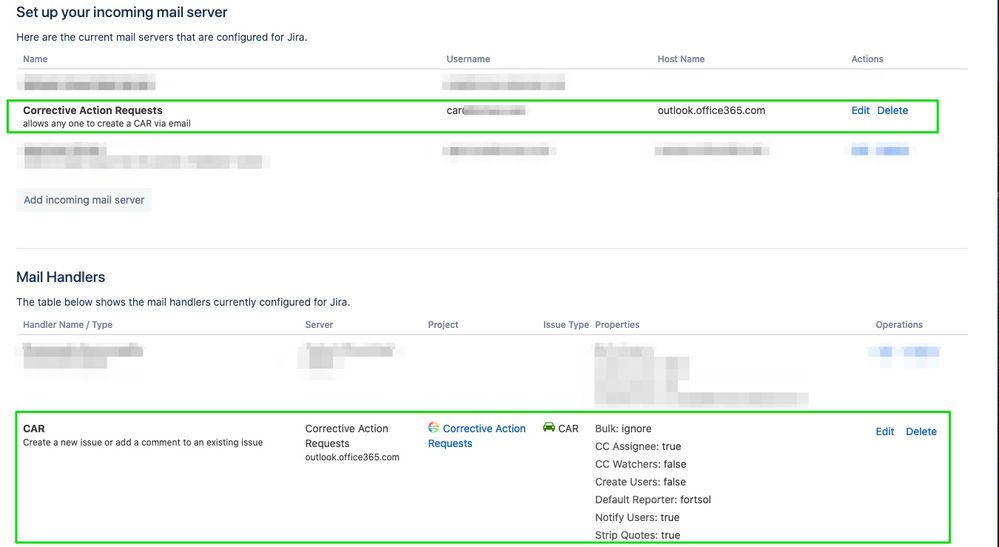The height and width of the screenshot is (547, 999).
Task: Click 'Notify Users: true' property
Action: (637, 518)
